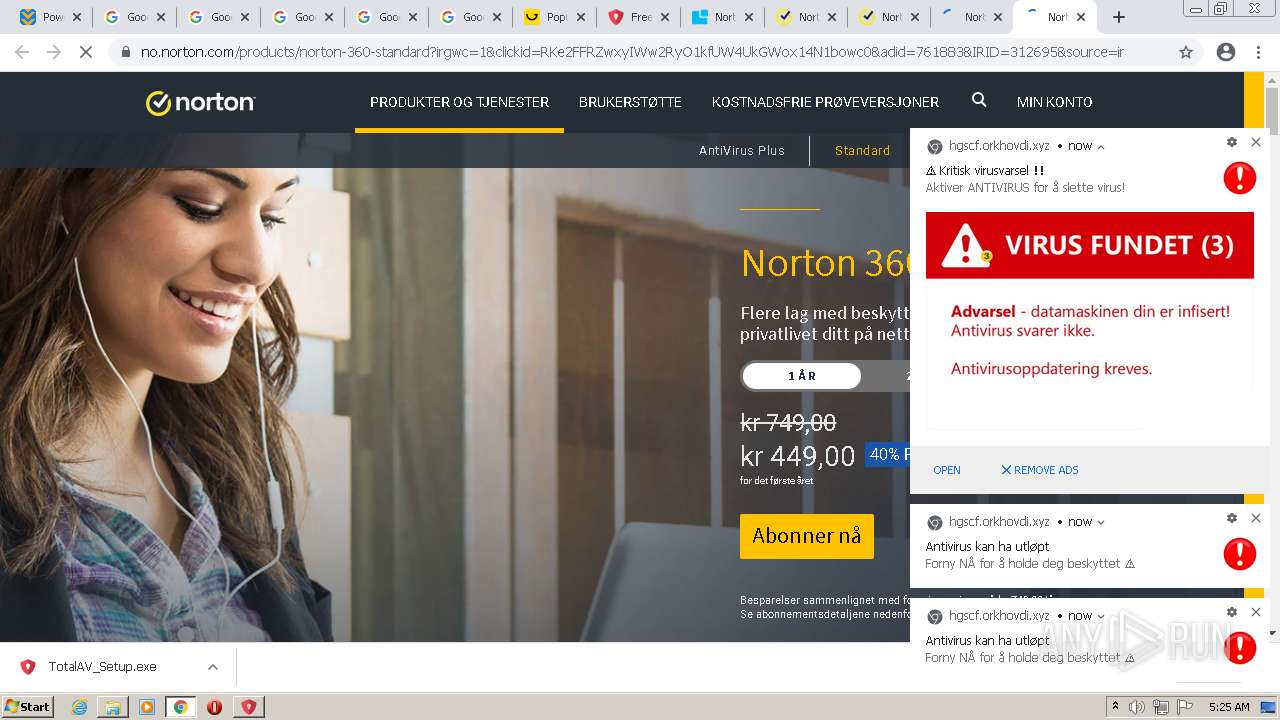Open Windows Media Player from the taskbar
1280x720 pixels.
click(147, 707)
